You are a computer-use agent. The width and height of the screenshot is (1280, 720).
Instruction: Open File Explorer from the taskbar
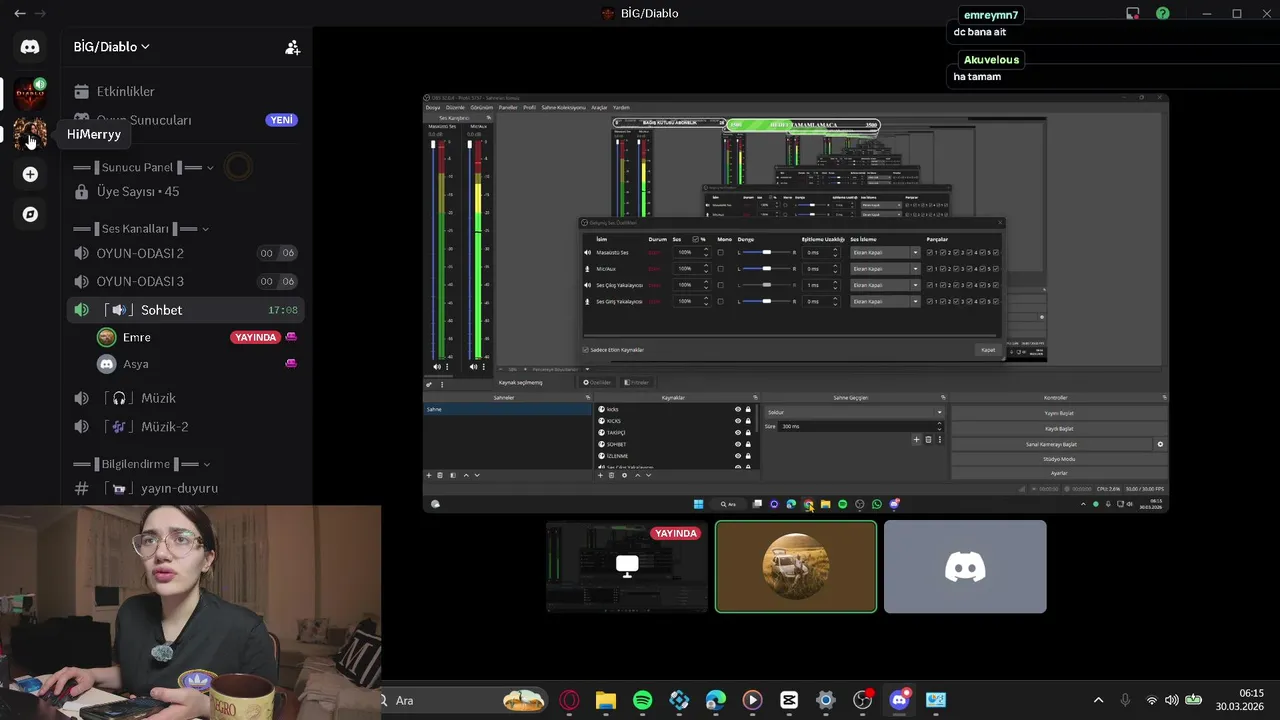[x=606, y=700]
